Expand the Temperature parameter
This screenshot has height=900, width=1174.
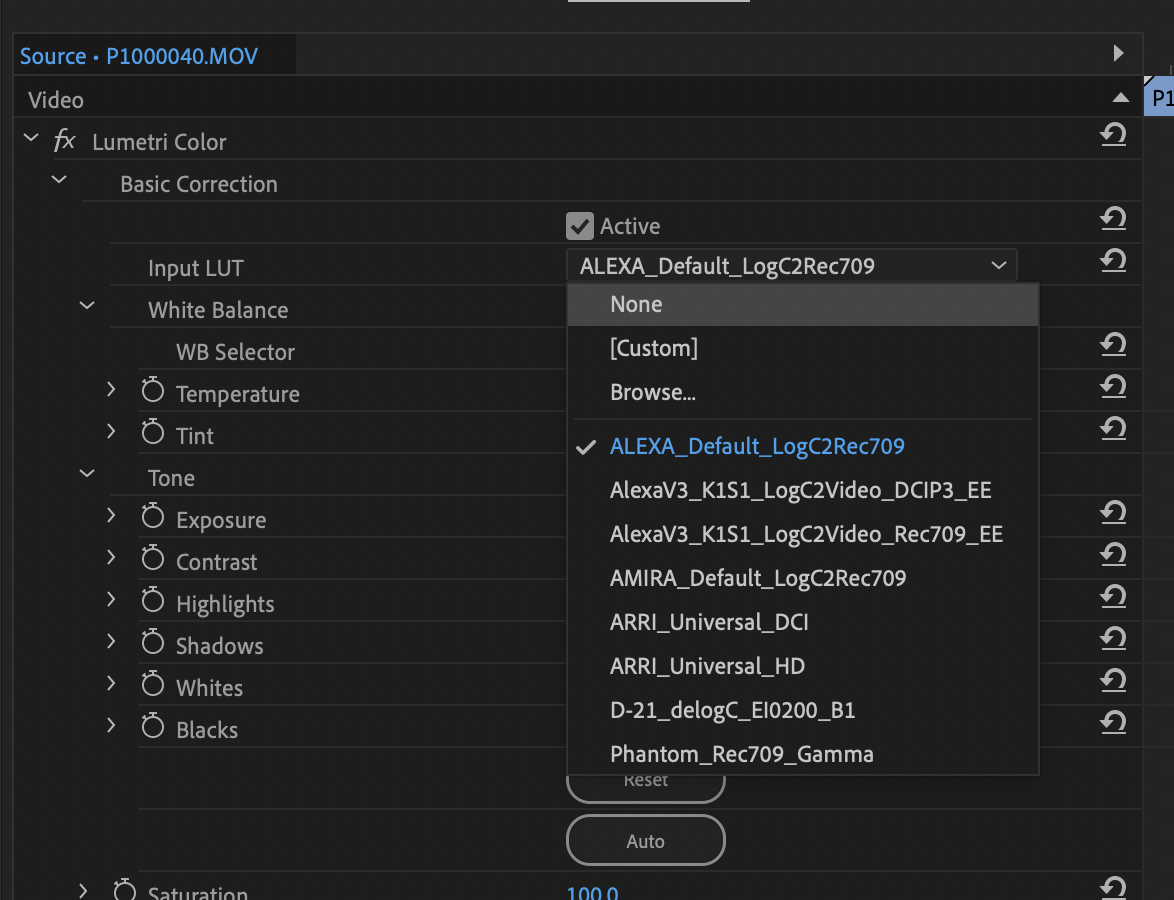coord(110,390)
